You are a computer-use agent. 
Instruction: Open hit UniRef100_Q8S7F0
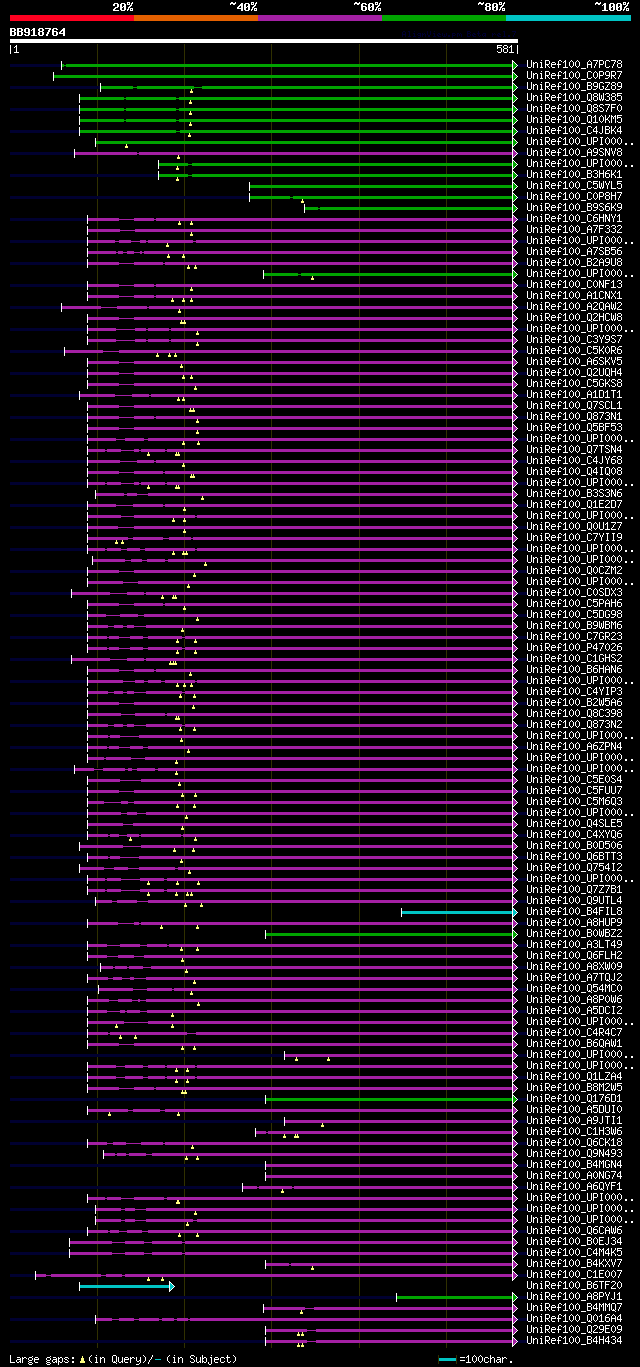(x=574, y=108)
